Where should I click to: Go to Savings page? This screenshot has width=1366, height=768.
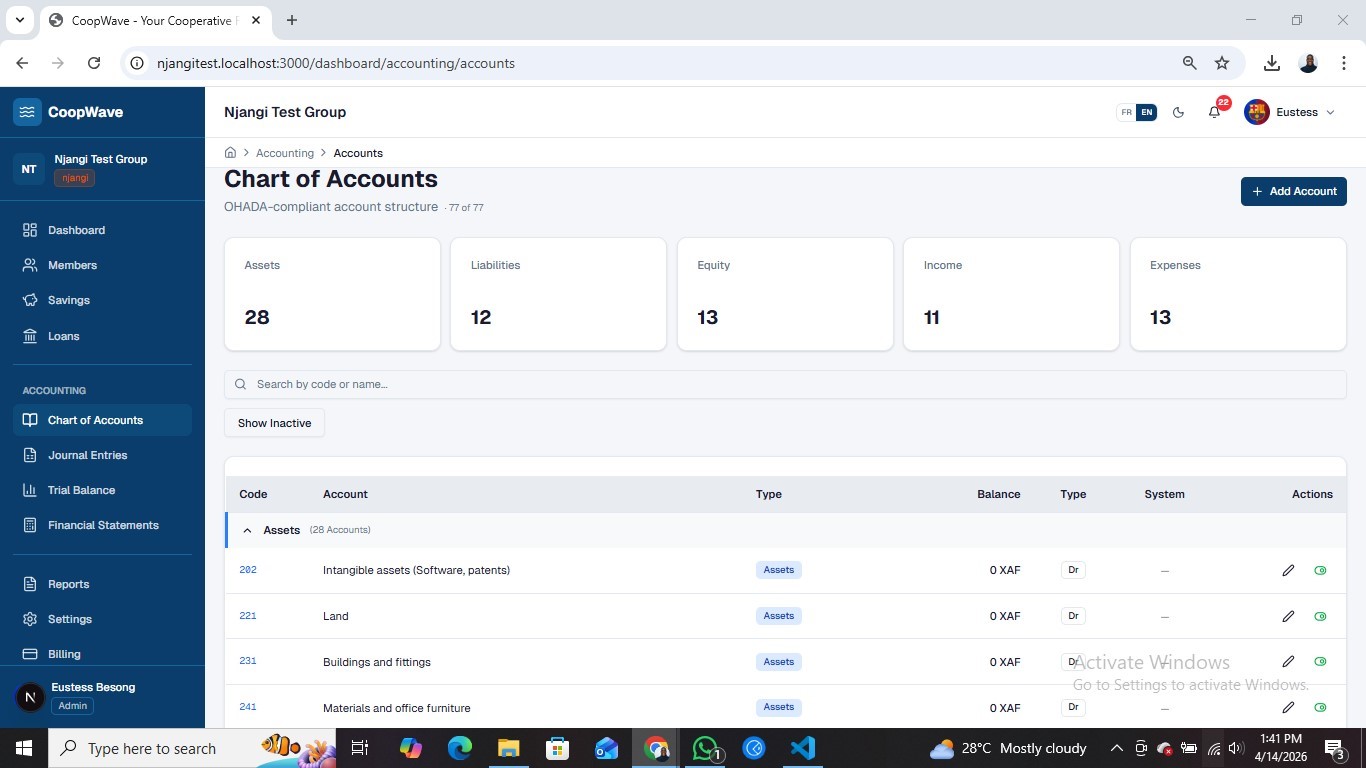pyautogui.click(x=68, y=300)
